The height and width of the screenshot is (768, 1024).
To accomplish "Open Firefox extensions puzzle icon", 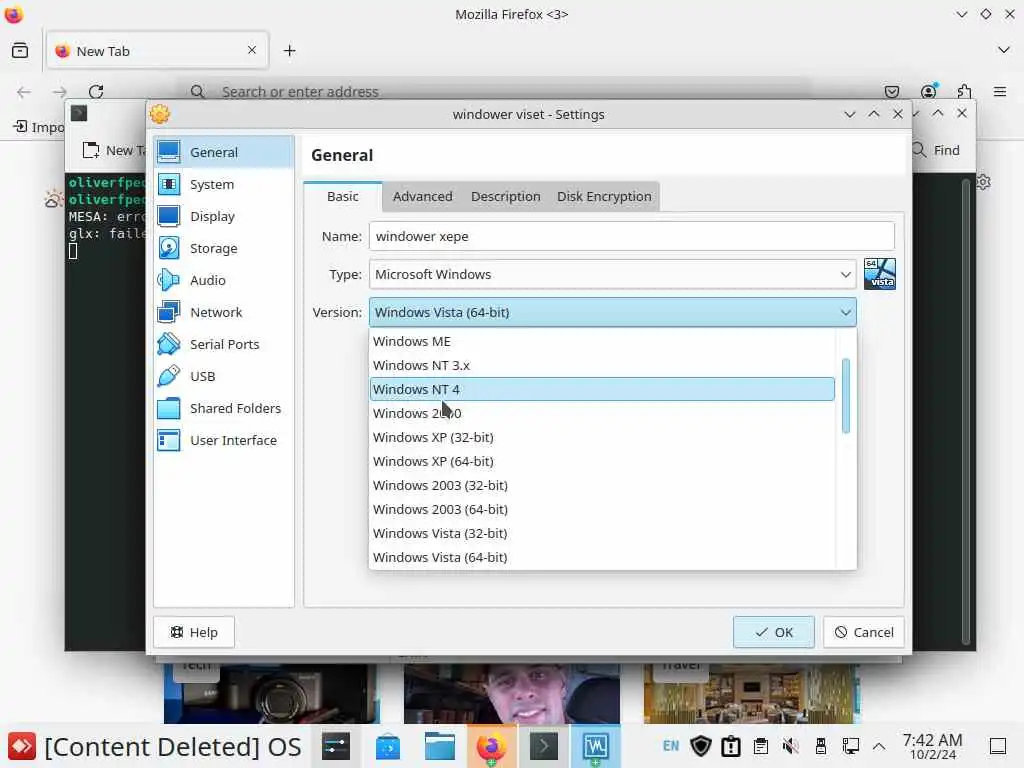I will click(964, 91).
